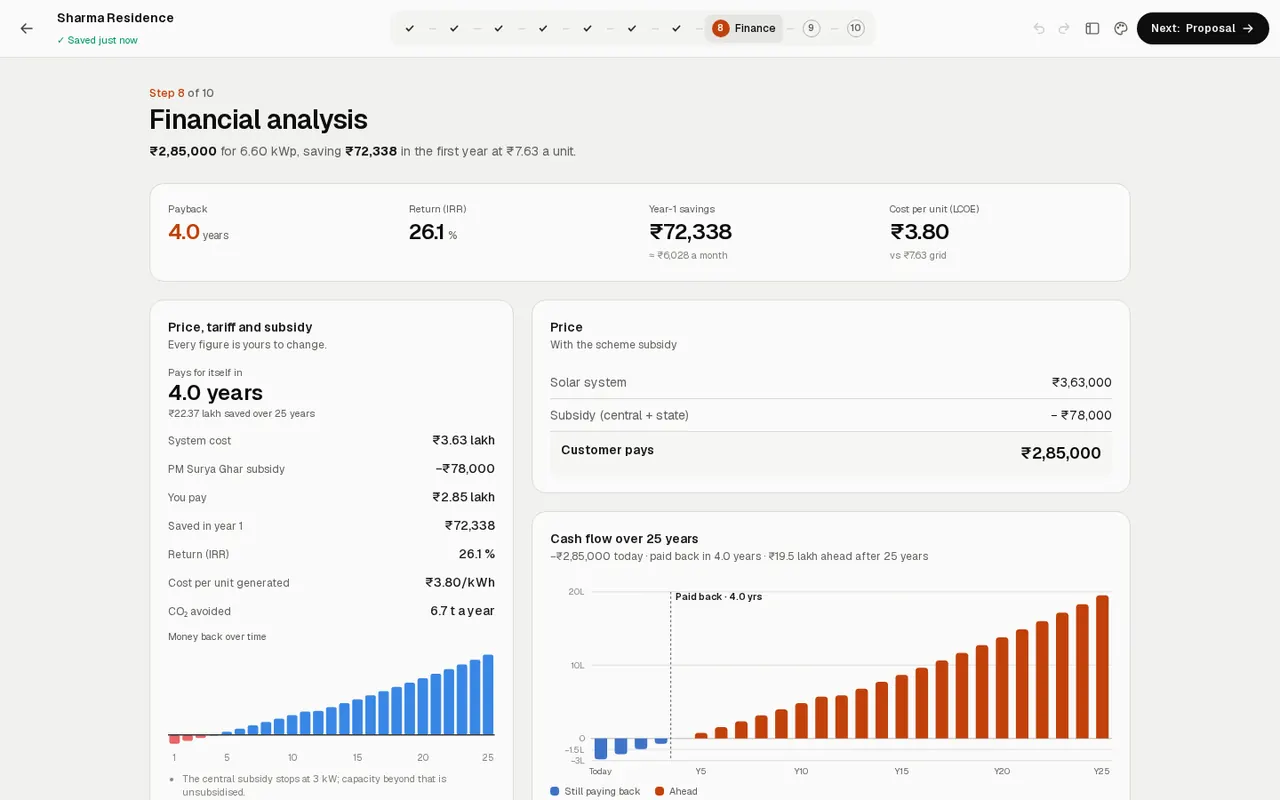1280x800 pixels.
Task: Click the 'Paid back · 4.0 yrs' chart marker
Action: (718, 597)
